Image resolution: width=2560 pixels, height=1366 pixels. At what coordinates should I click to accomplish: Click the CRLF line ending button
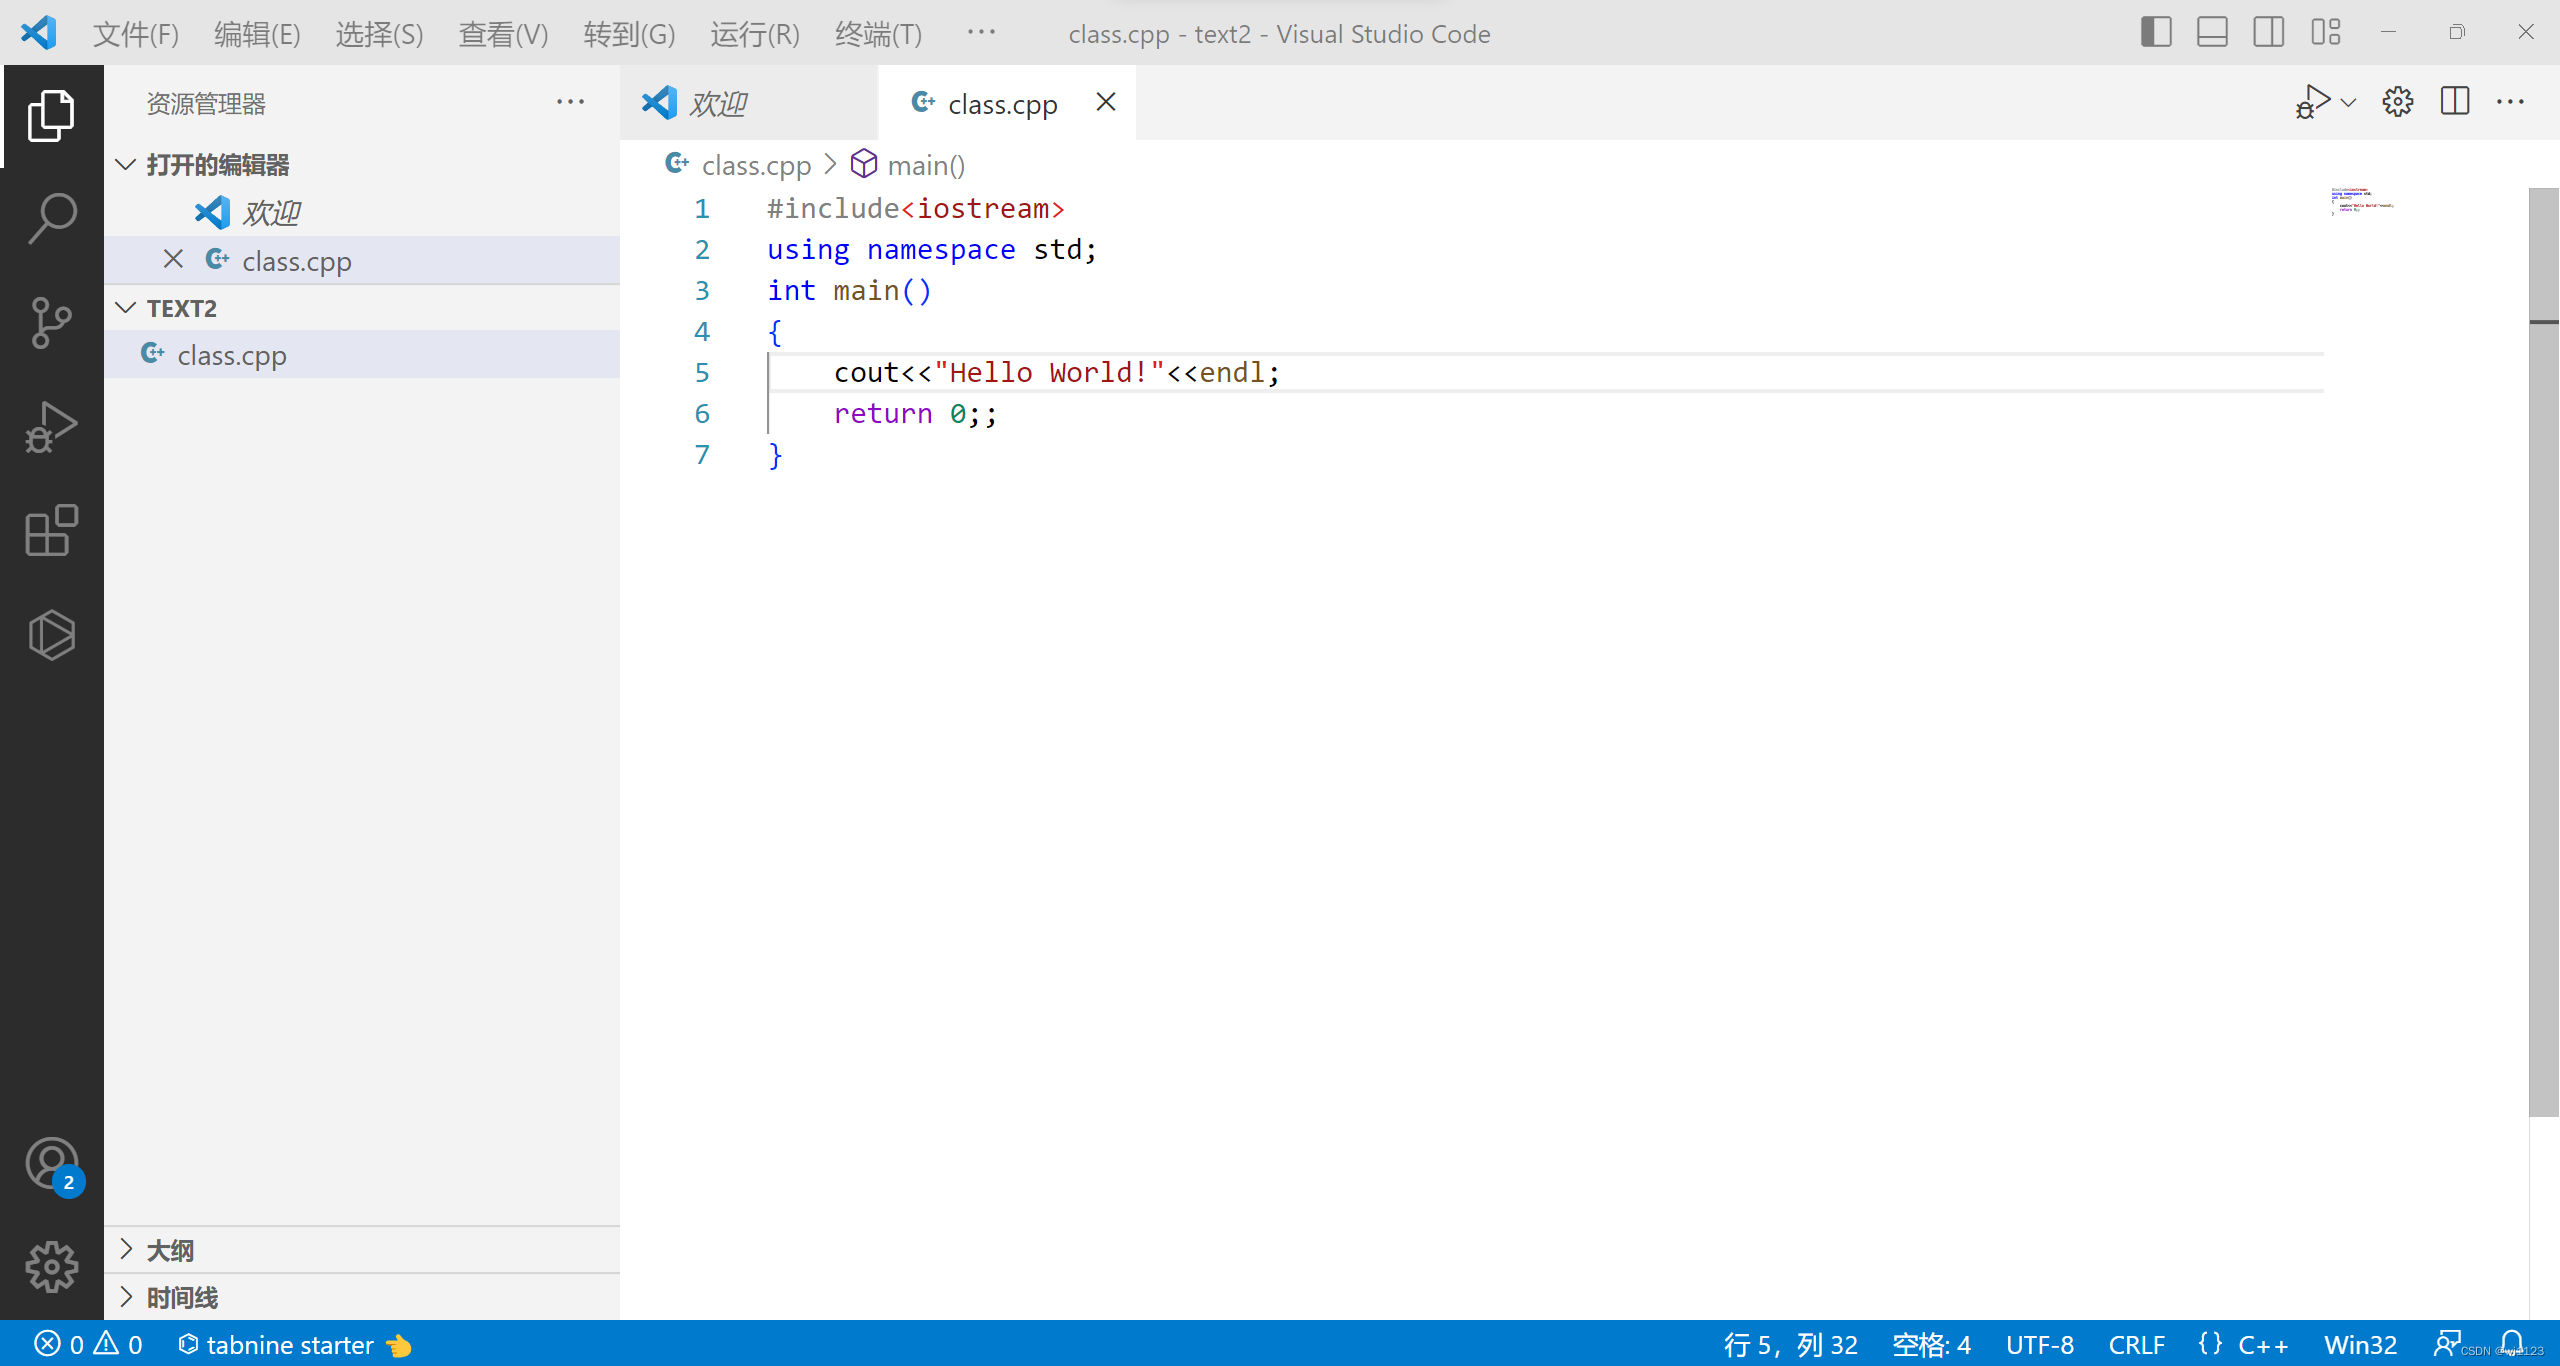(x=2136, y=1345)
